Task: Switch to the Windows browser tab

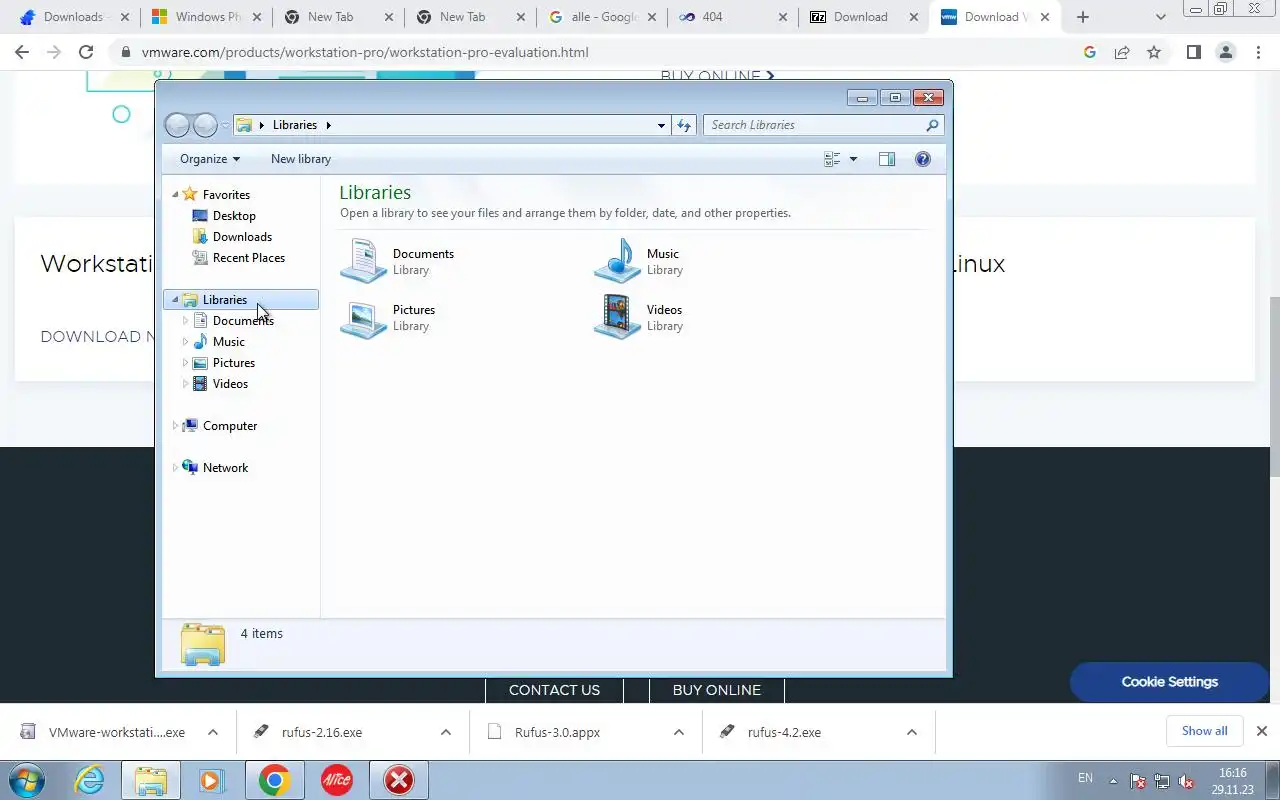Action: (x=205, y=17)
